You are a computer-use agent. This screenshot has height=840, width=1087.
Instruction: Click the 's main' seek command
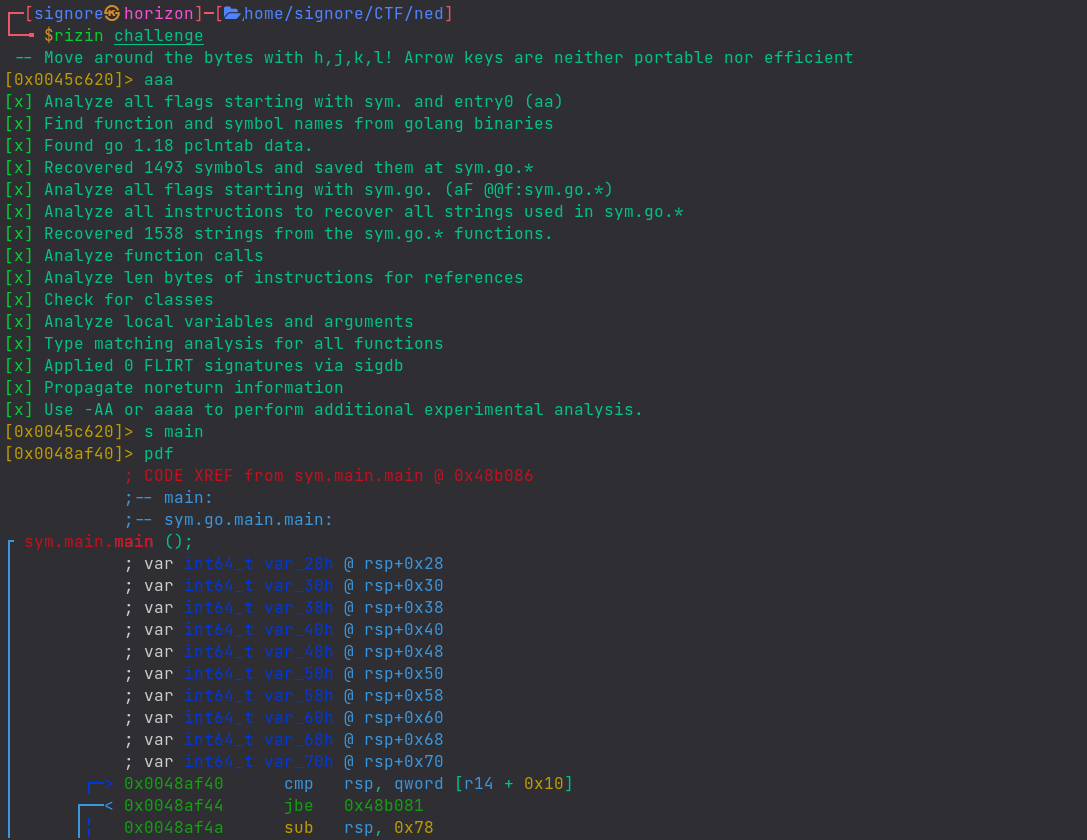click(173, 432)
